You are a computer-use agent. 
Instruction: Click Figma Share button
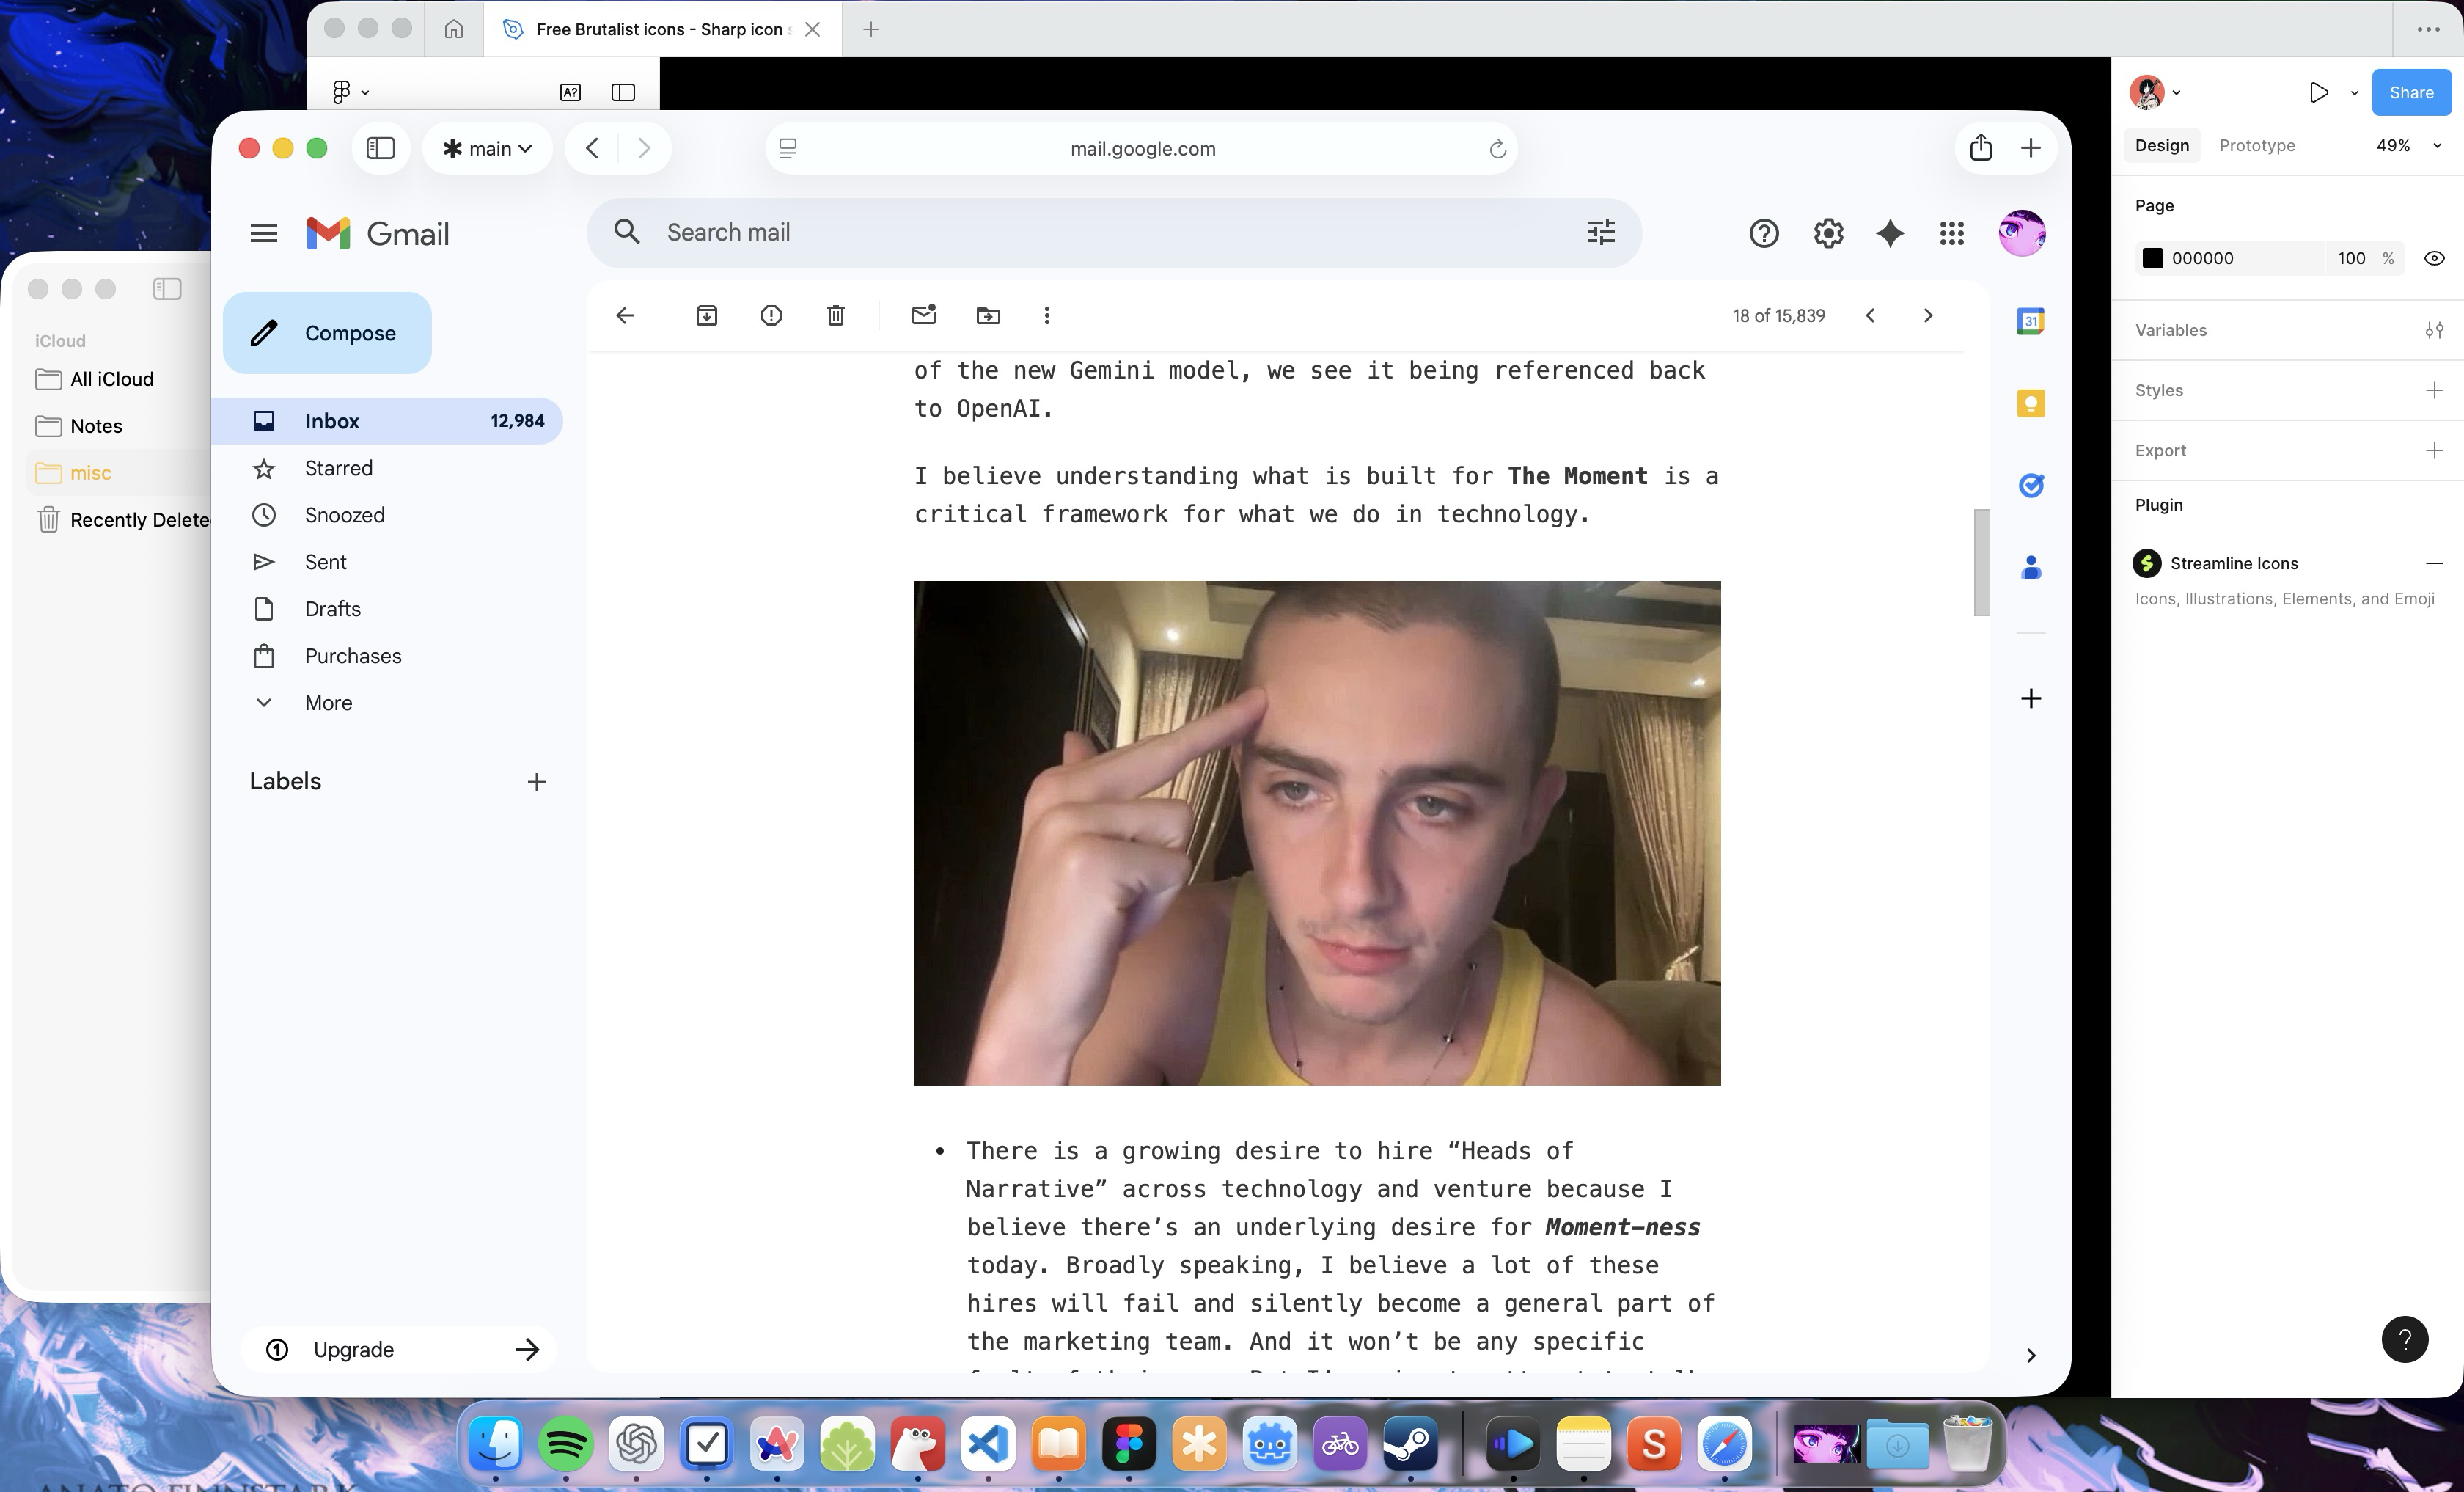point(2411,92)
